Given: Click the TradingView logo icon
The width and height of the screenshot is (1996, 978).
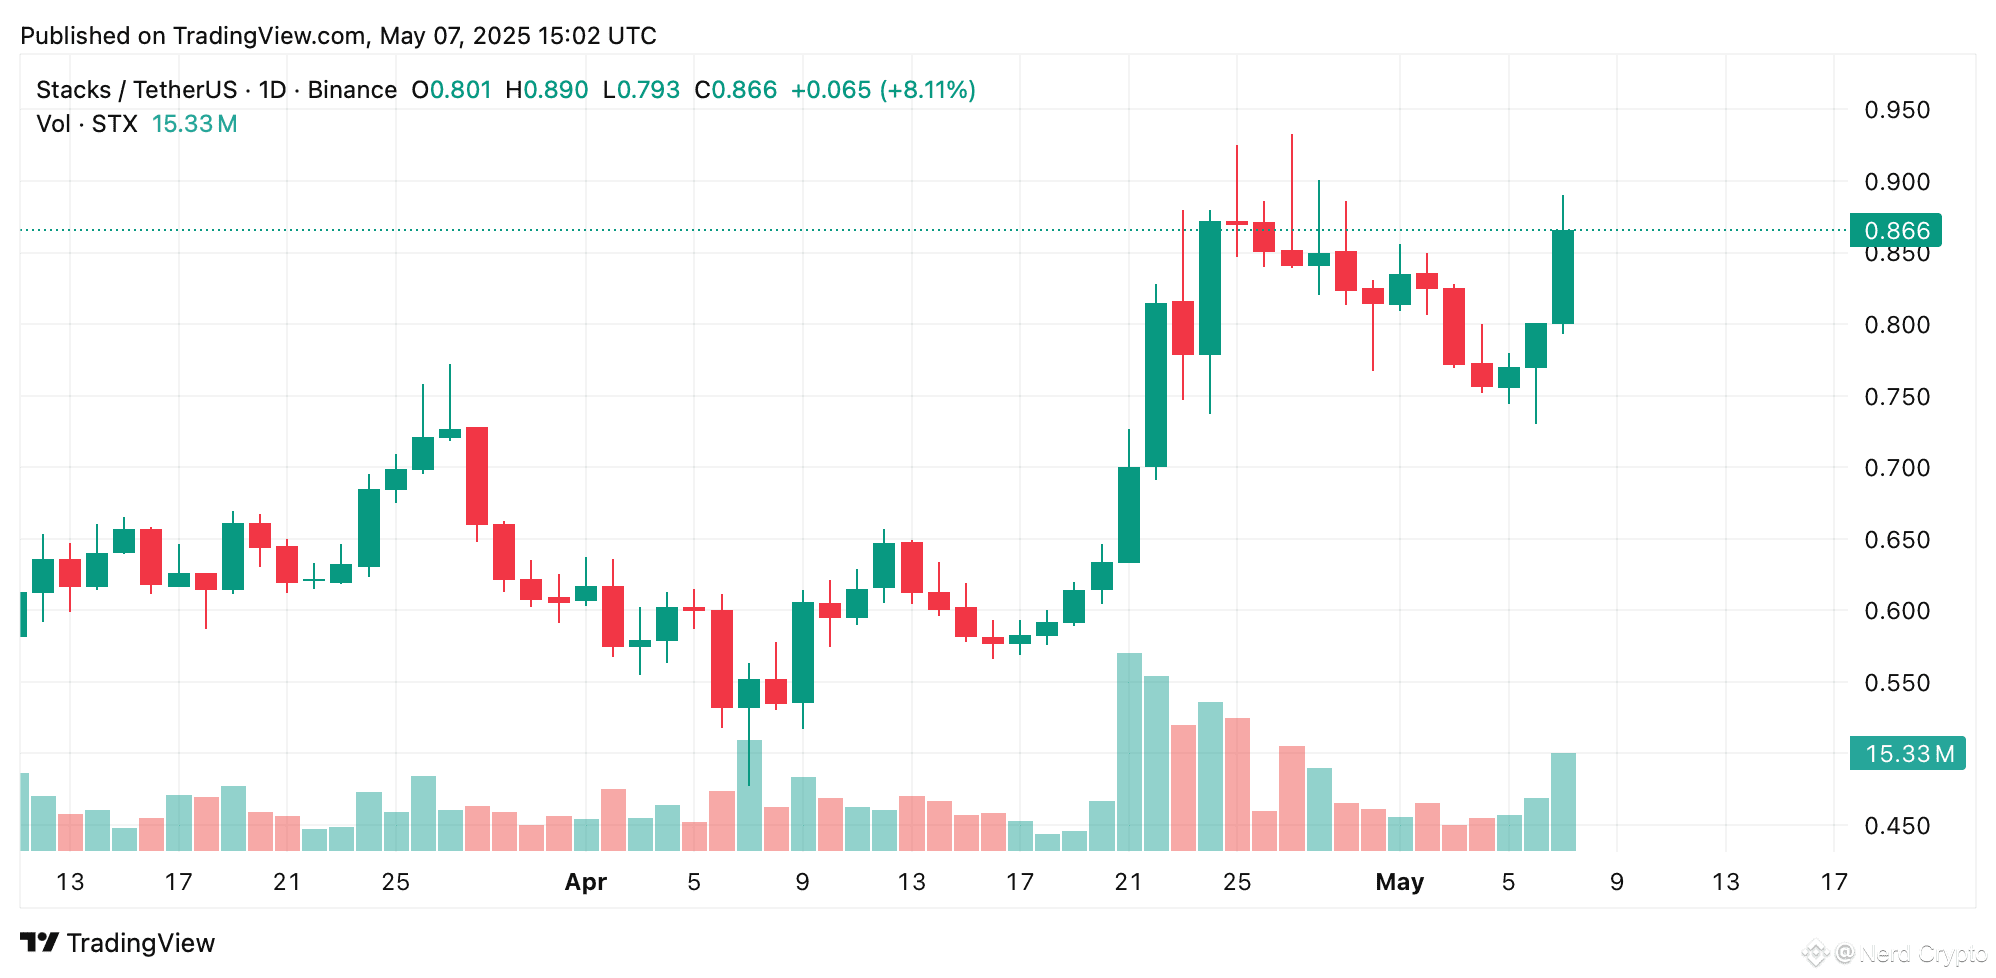Looking at the screenshot, I should [40, 942].
